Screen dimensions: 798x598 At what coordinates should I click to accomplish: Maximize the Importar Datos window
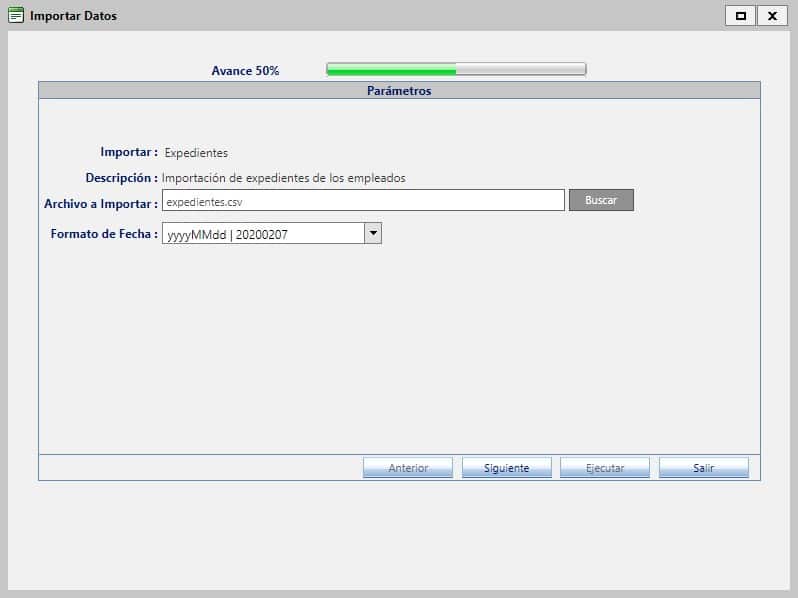[740, 16]
